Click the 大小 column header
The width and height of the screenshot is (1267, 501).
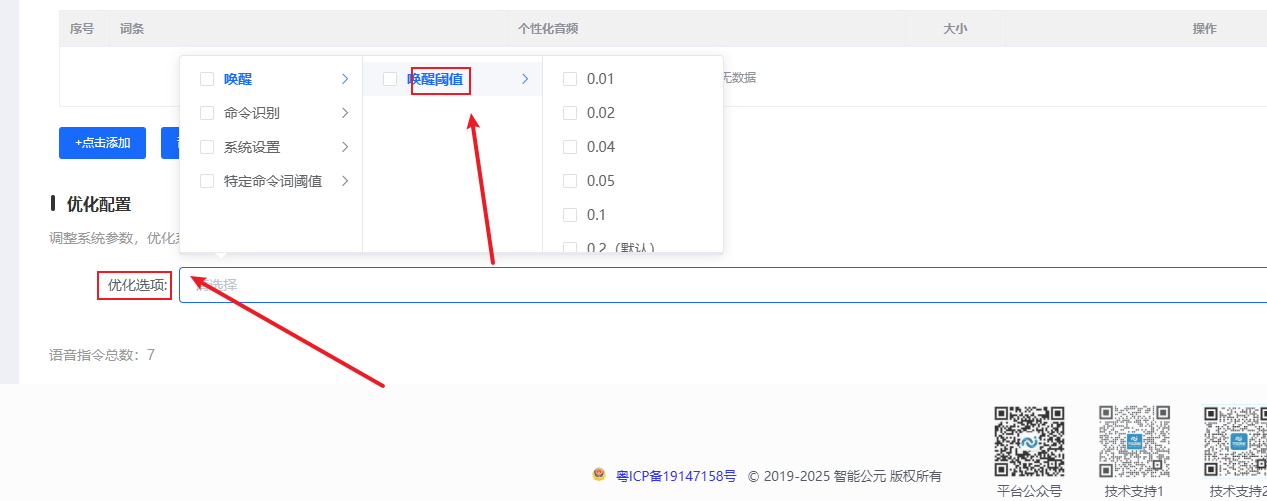[x=955, y=29]
